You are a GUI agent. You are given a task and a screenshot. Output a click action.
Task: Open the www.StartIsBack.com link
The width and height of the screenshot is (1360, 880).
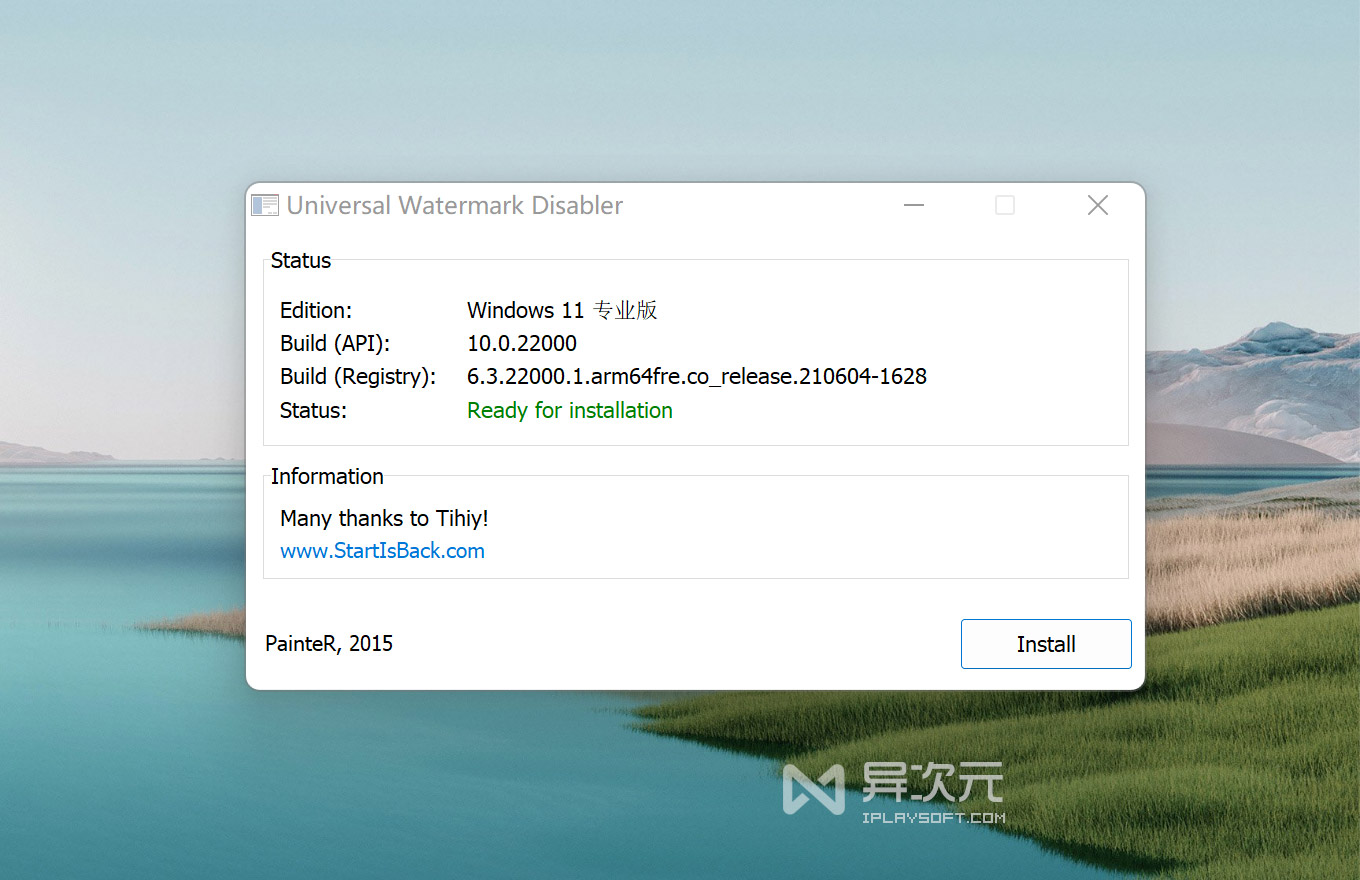point(382,550)
